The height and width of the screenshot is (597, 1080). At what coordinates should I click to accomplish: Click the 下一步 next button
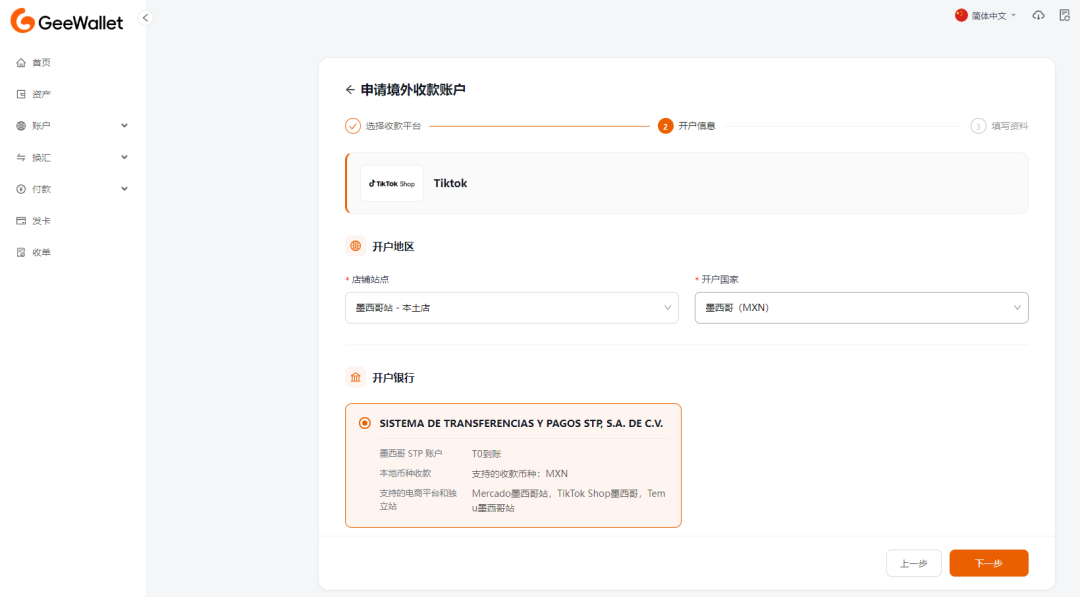pos(988,563)
